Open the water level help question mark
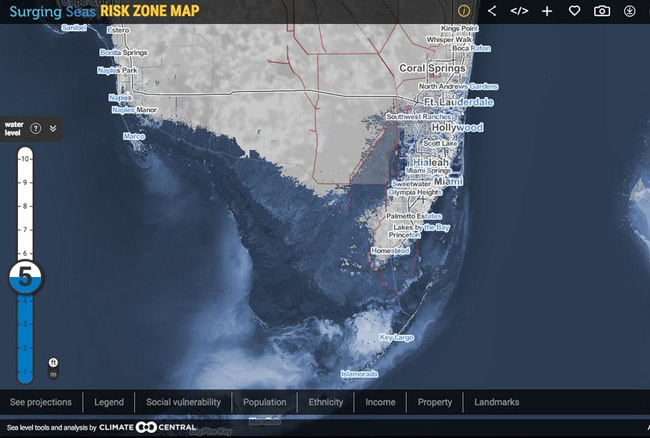This screenshot has width=650, height=438. [x=36, y=129]
